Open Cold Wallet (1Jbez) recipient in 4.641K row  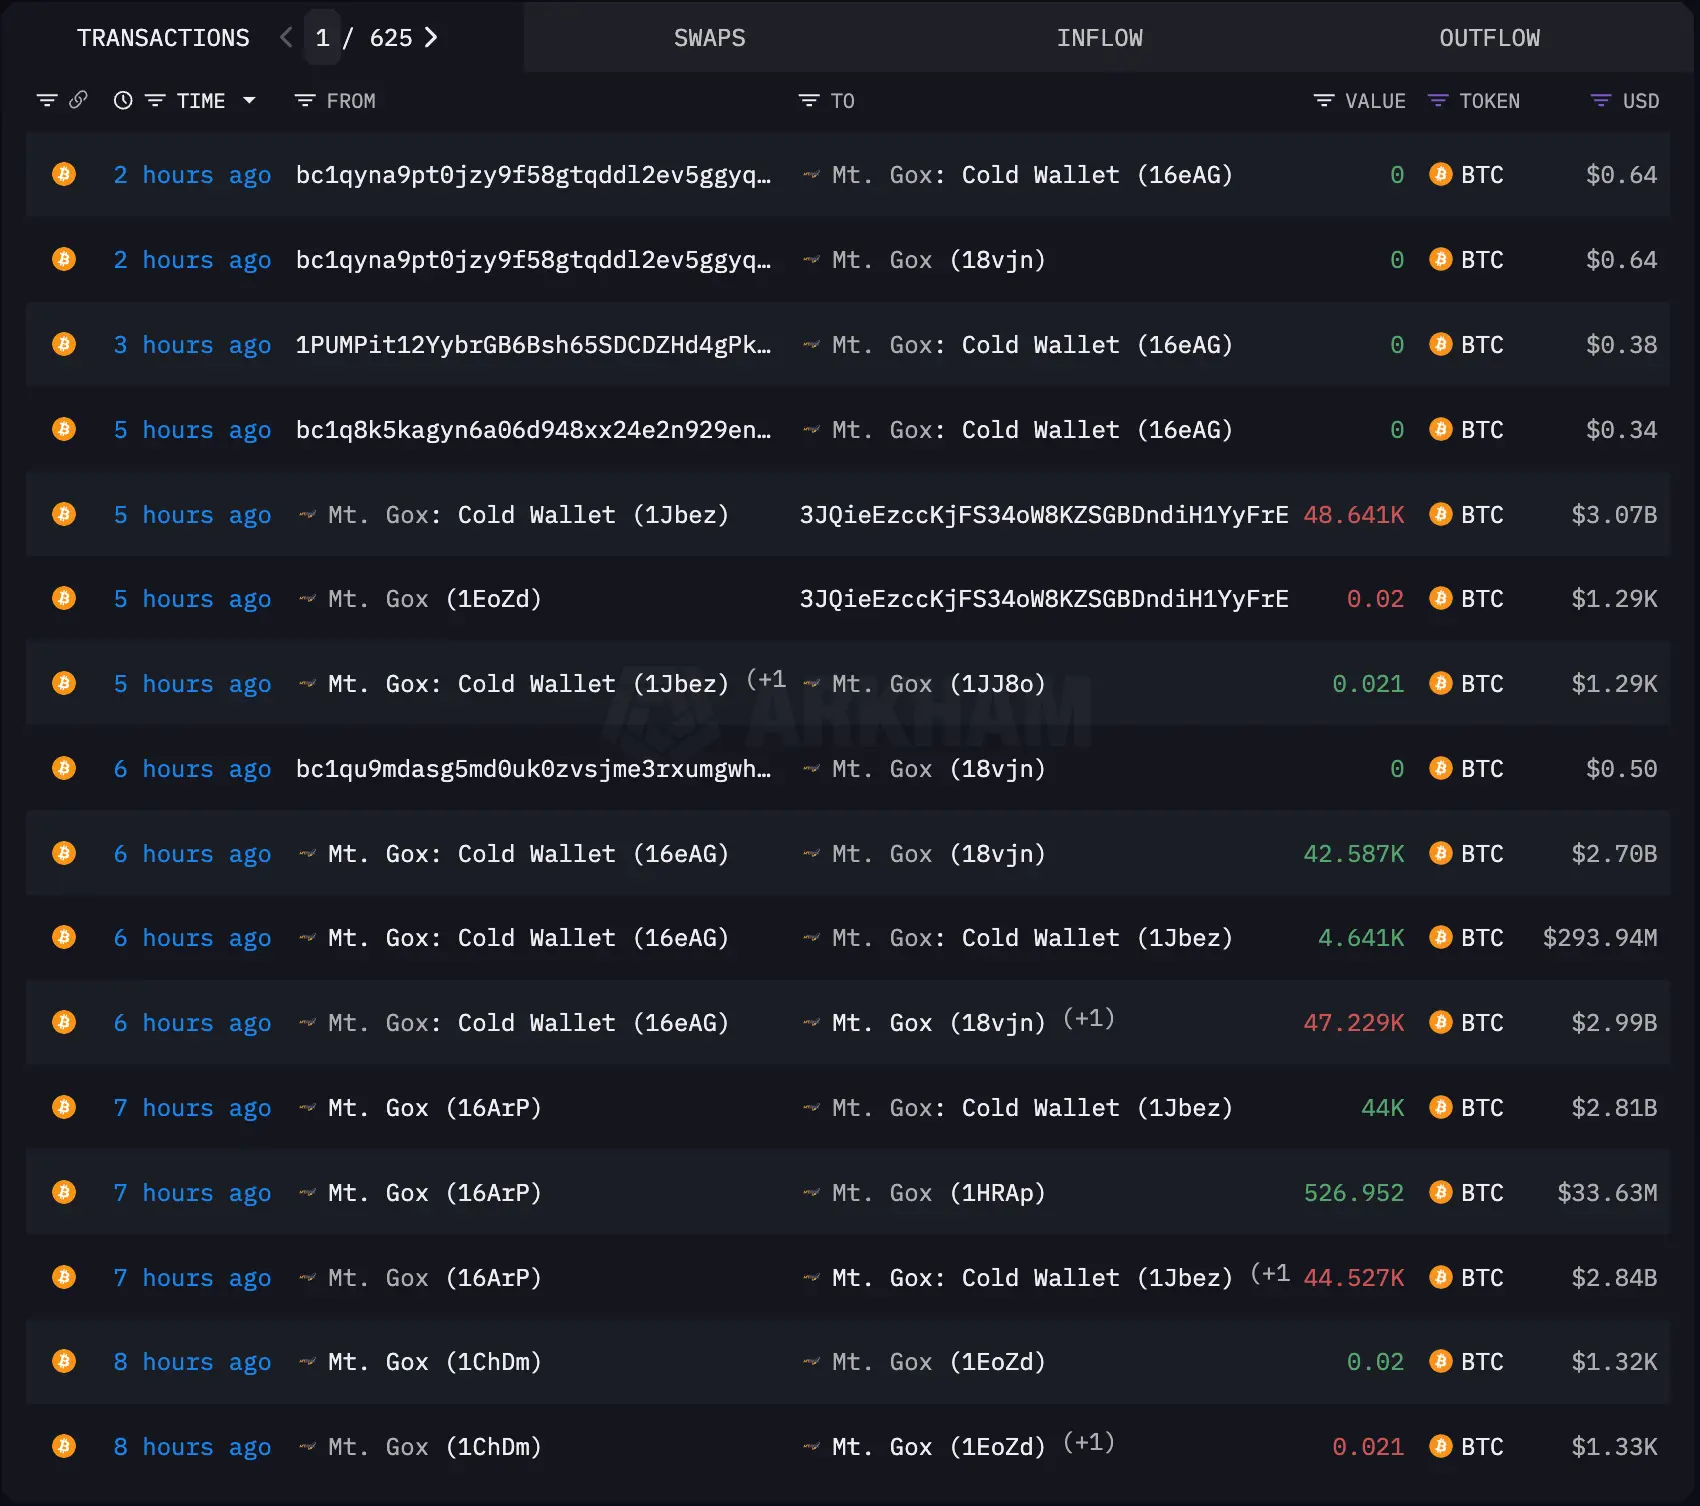pos(1032,938)
